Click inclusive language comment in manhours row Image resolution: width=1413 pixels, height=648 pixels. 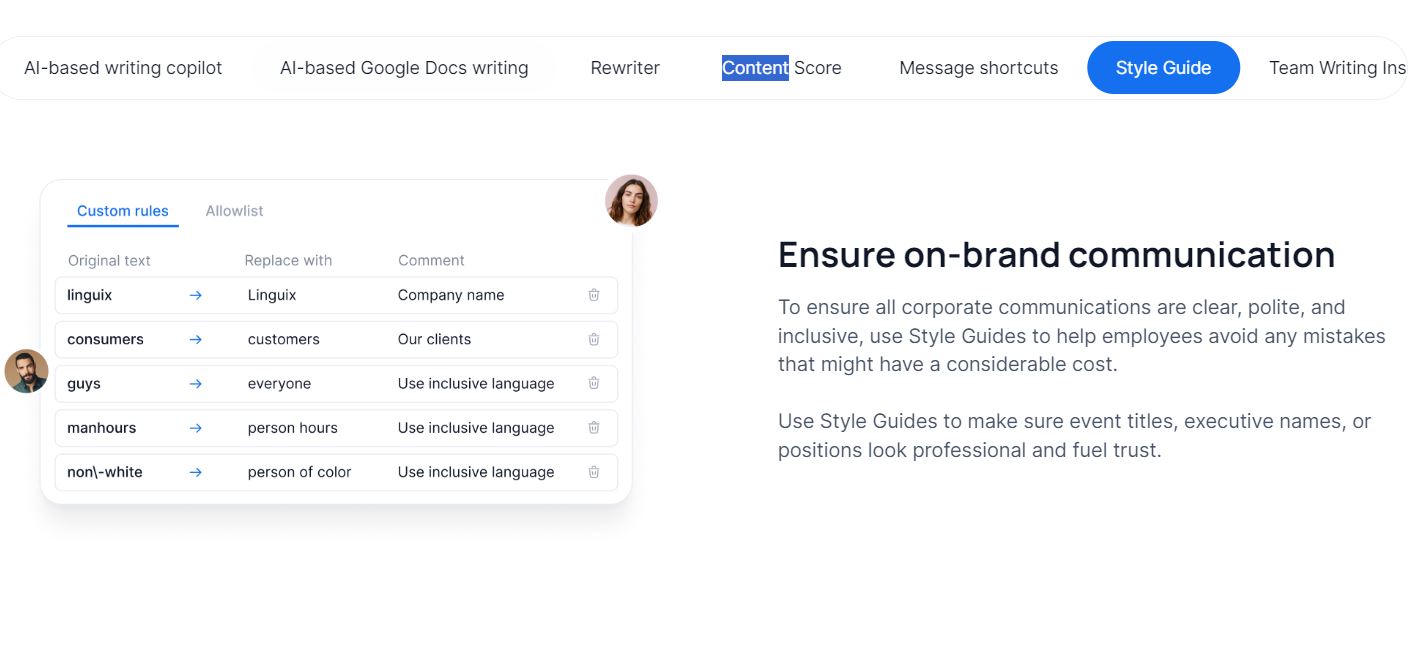coord(476,427)
